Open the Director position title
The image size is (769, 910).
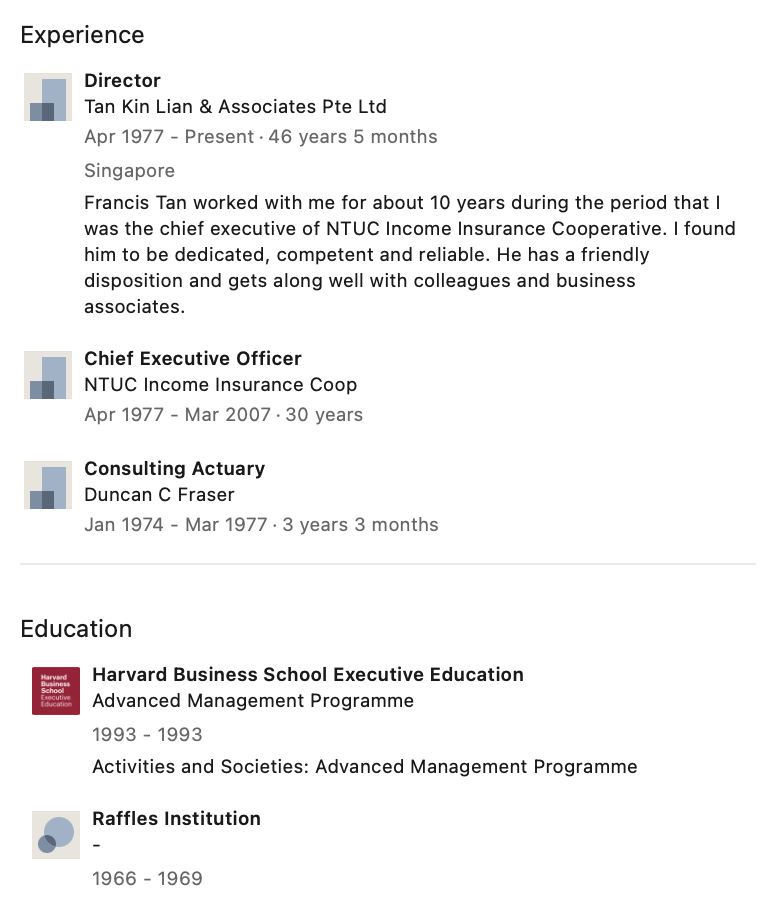click(x=122, y=81)
